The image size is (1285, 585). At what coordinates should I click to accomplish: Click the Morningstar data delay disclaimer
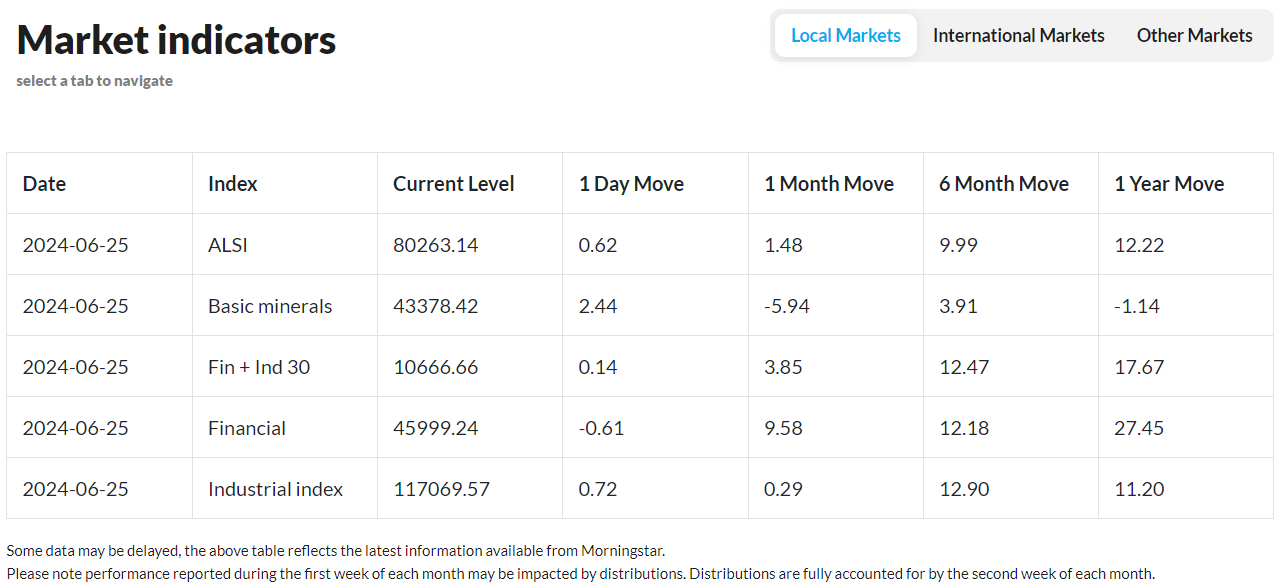tap(335, 551)
